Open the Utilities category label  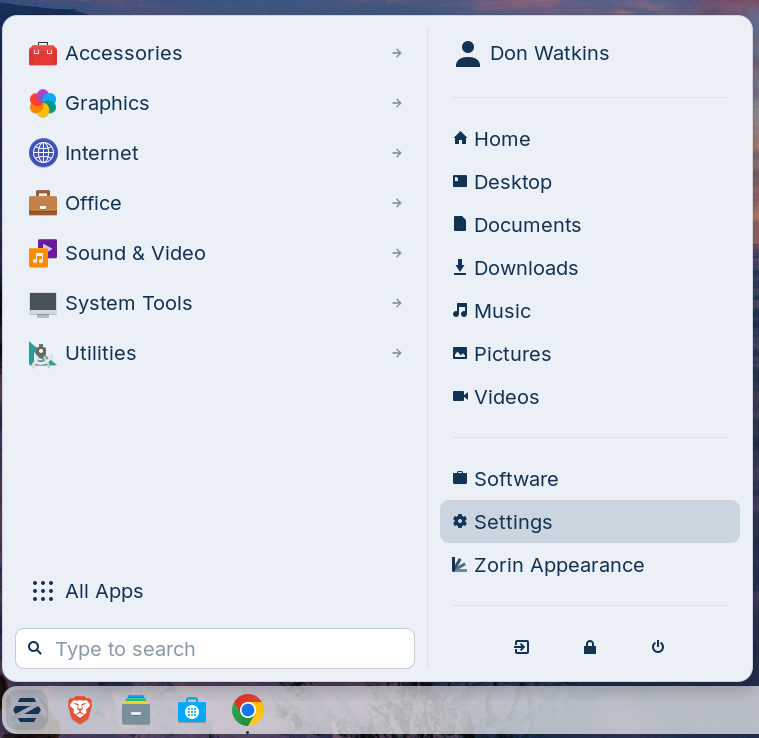(101, 353)
